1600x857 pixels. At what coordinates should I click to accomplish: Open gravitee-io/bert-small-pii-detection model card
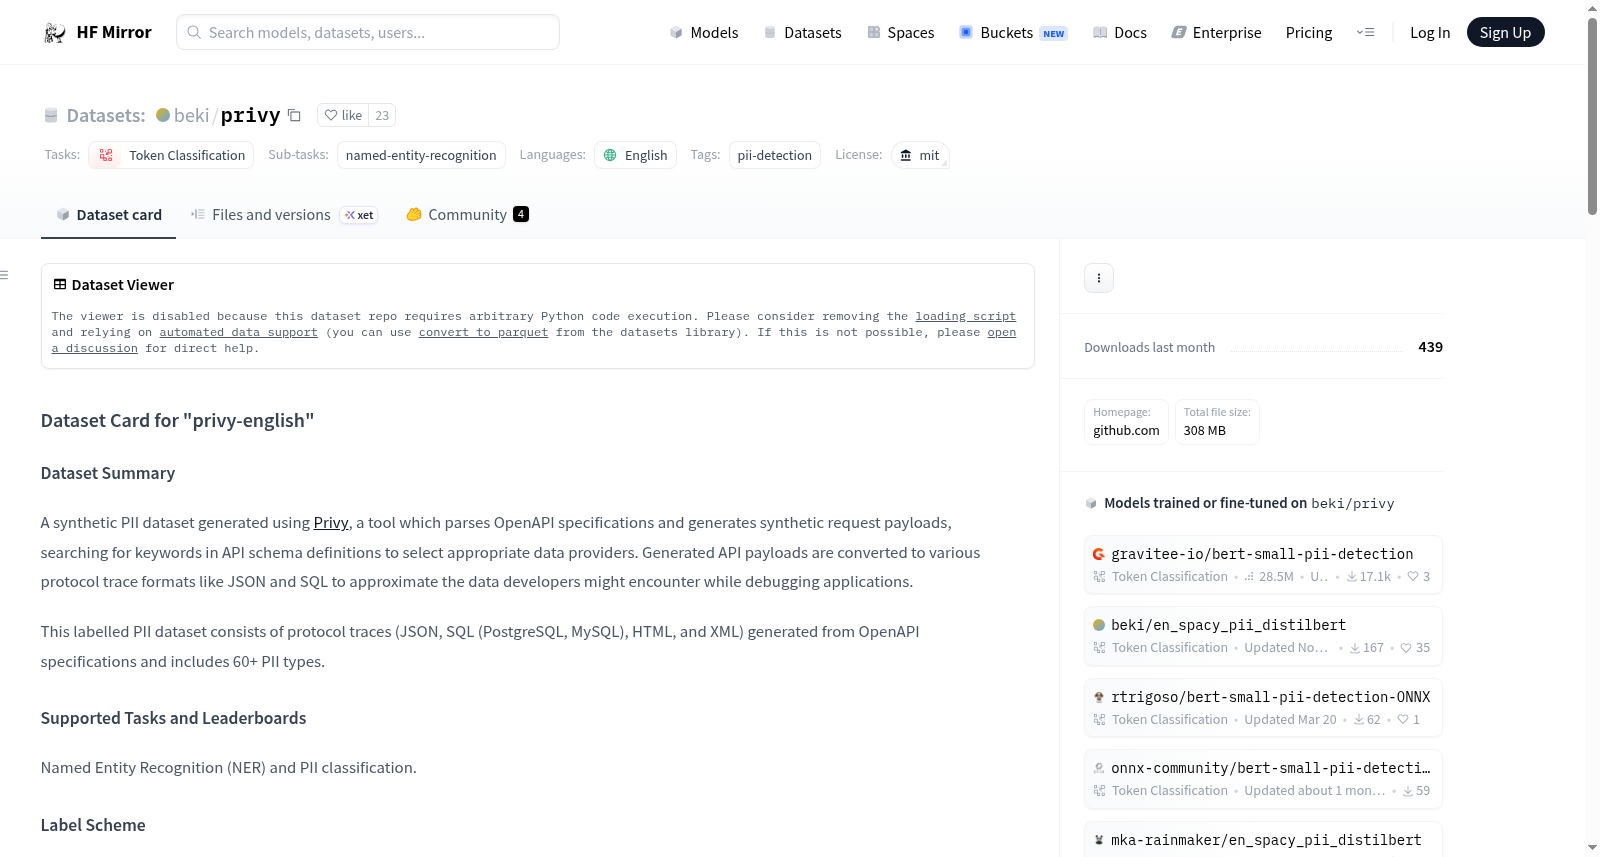click(1263, 564)
